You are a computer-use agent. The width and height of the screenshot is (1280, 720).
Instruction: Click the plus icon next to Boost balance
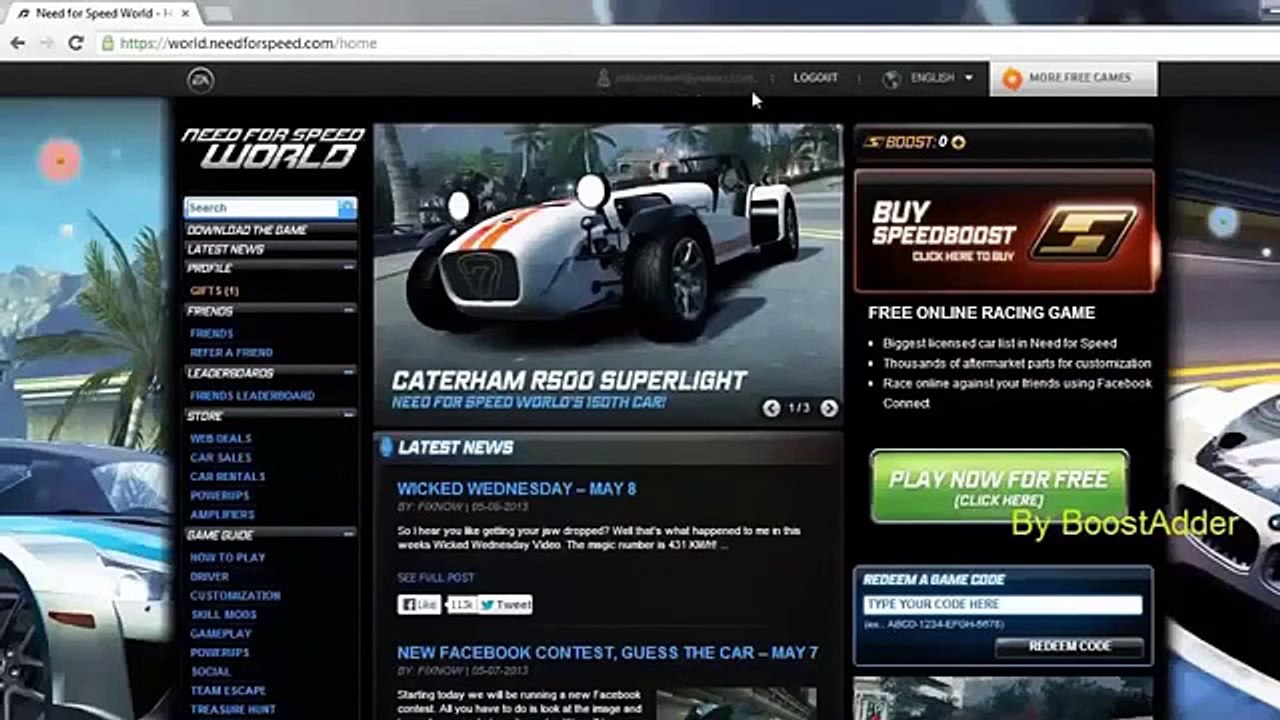click(x=958, y=143)
